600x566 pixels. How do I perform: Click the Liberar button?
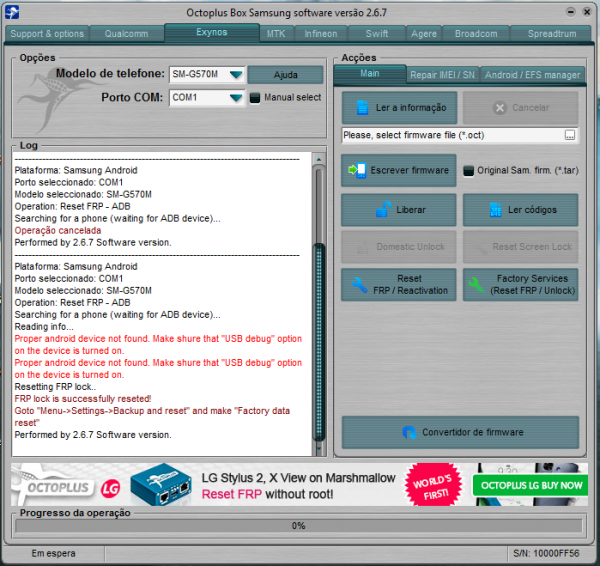[x=399, y=210]
